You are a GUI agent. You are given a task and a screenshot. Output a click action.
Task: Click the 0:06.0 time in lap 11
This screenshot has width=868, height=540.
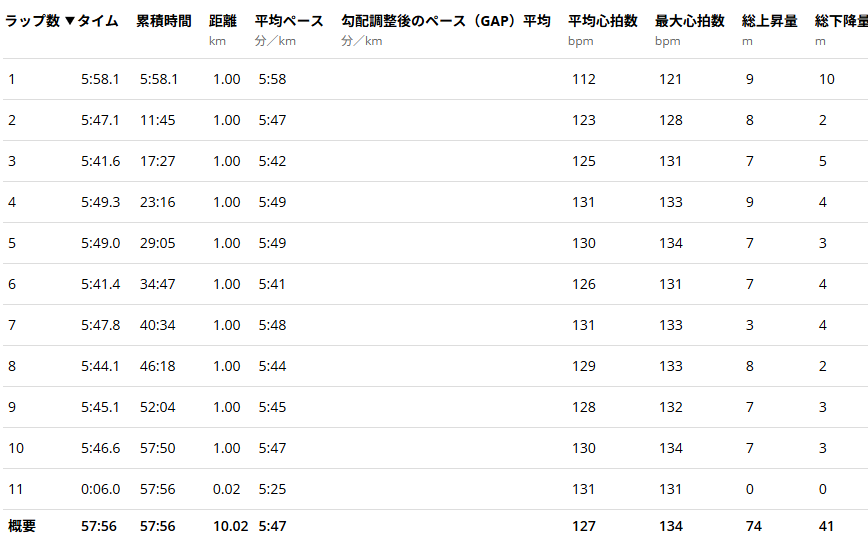point(100,490)
